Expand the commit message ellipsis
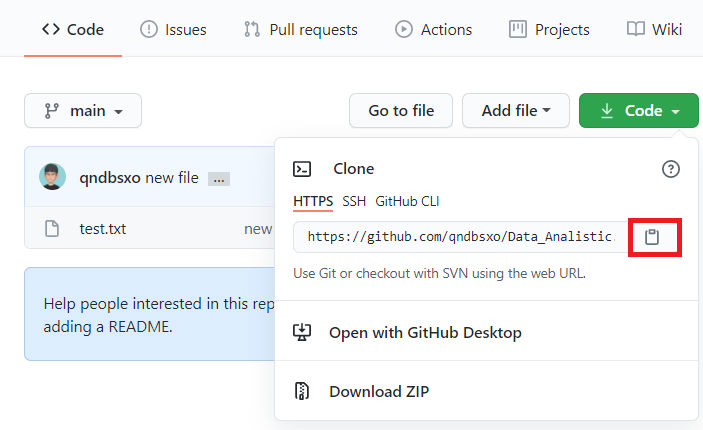This screenshot has height=430, width=703. (219, 179)
